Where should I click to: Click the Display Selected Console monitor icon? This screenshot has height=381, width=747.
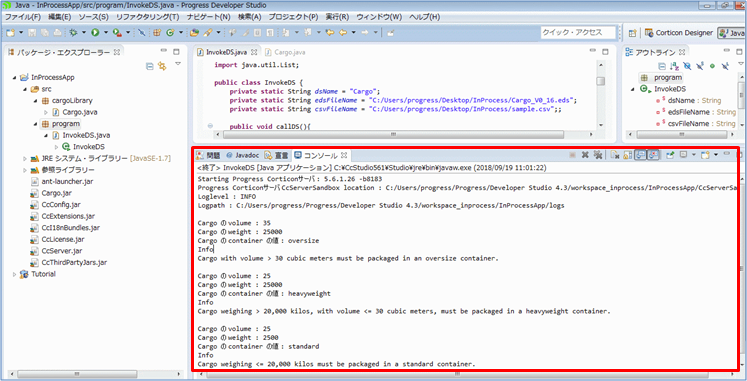(x=684, y=155)
